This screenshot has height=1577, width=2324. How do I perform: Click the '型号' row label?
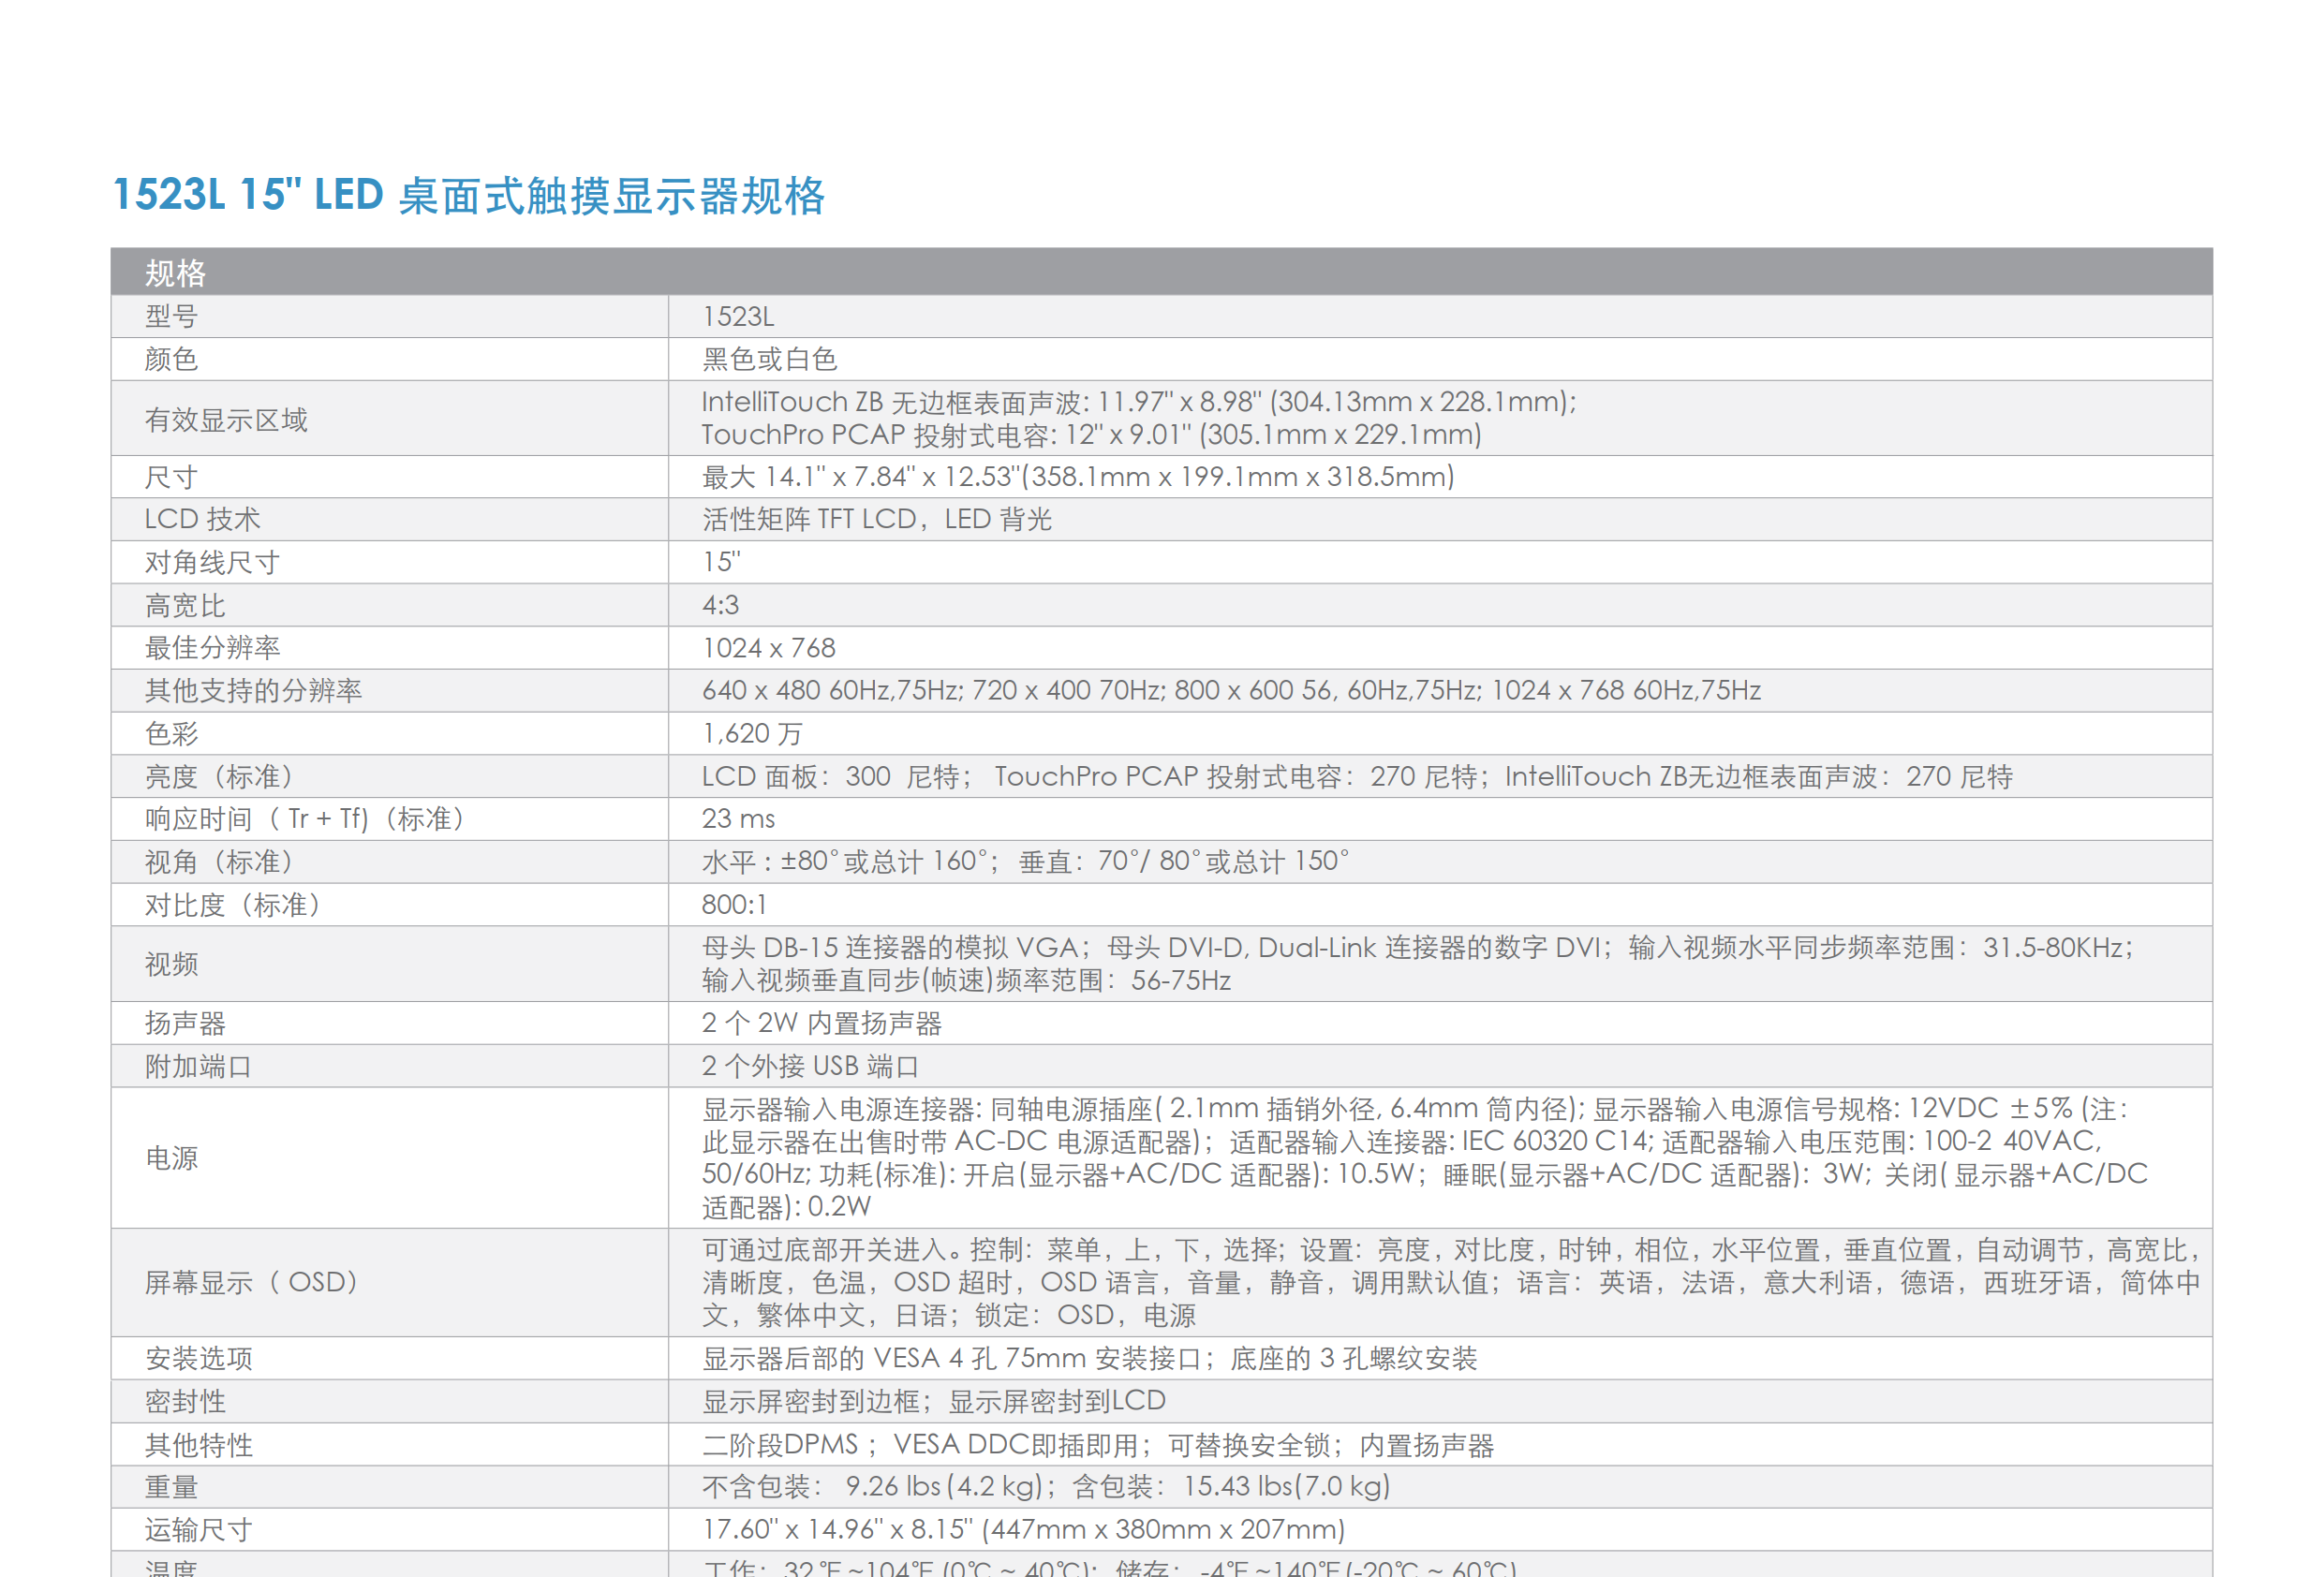pyautogui.click(x=171, y=316)
